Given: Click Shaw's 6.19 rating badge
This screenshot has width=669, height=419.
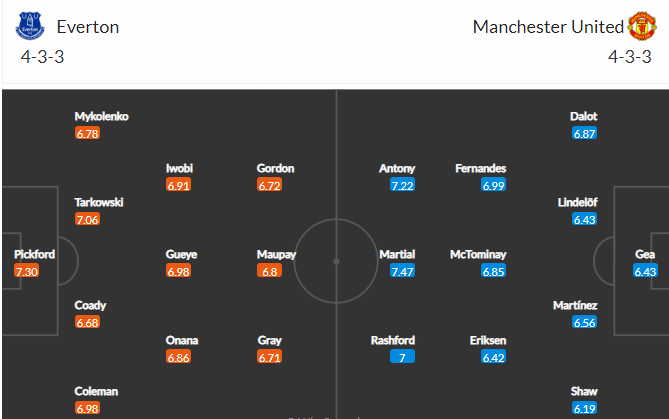Looking at the screenshot, I should point(585,408).
